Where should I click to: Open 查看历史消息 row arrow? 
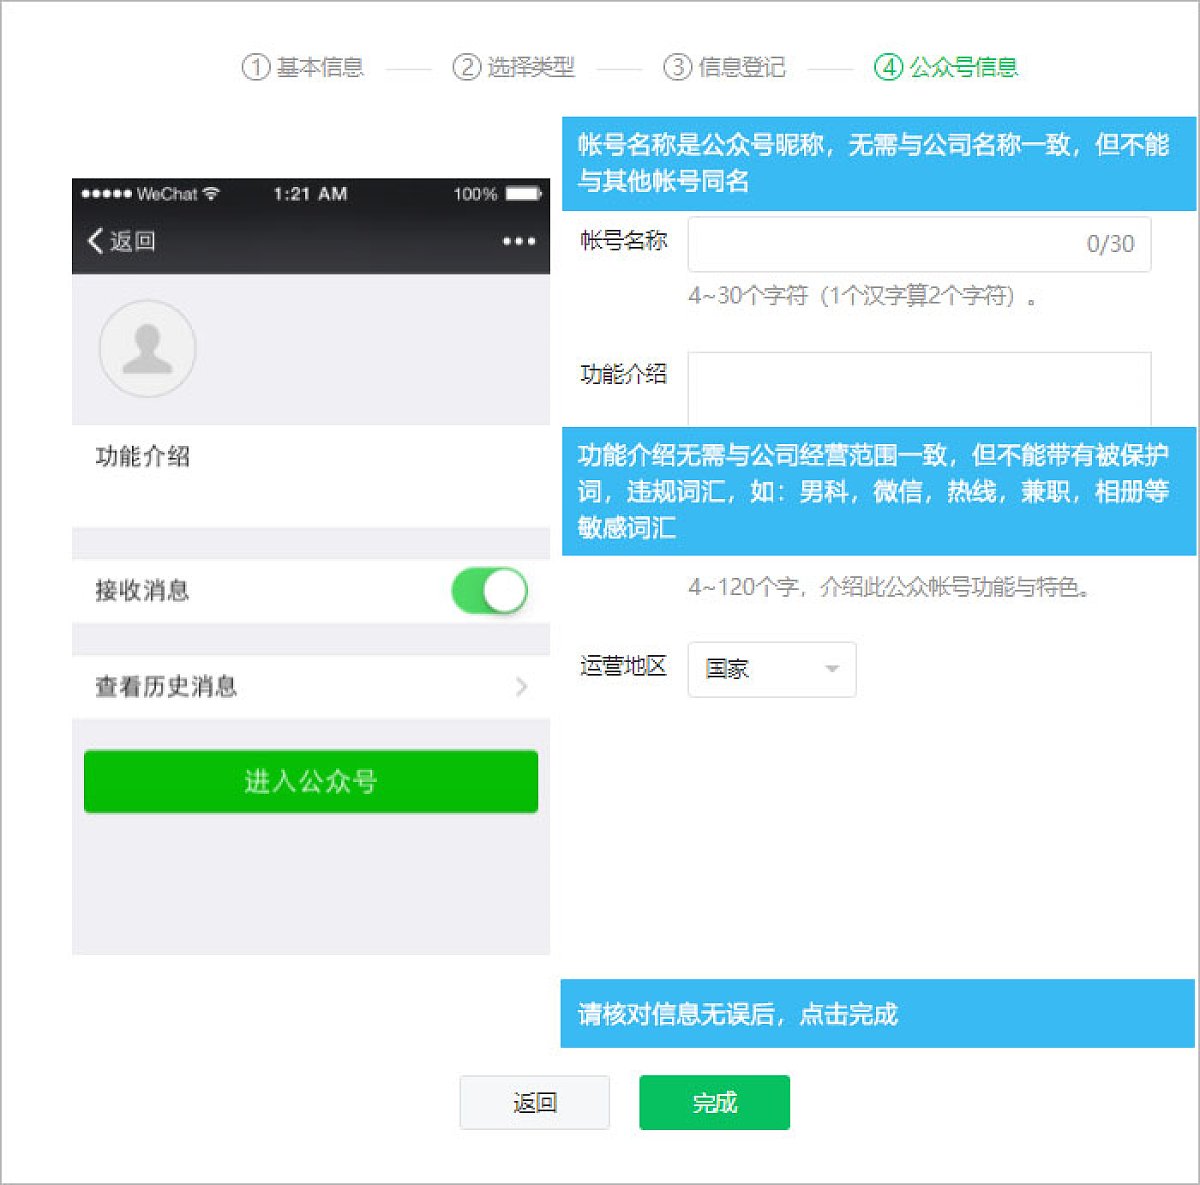tap(521, 686)
